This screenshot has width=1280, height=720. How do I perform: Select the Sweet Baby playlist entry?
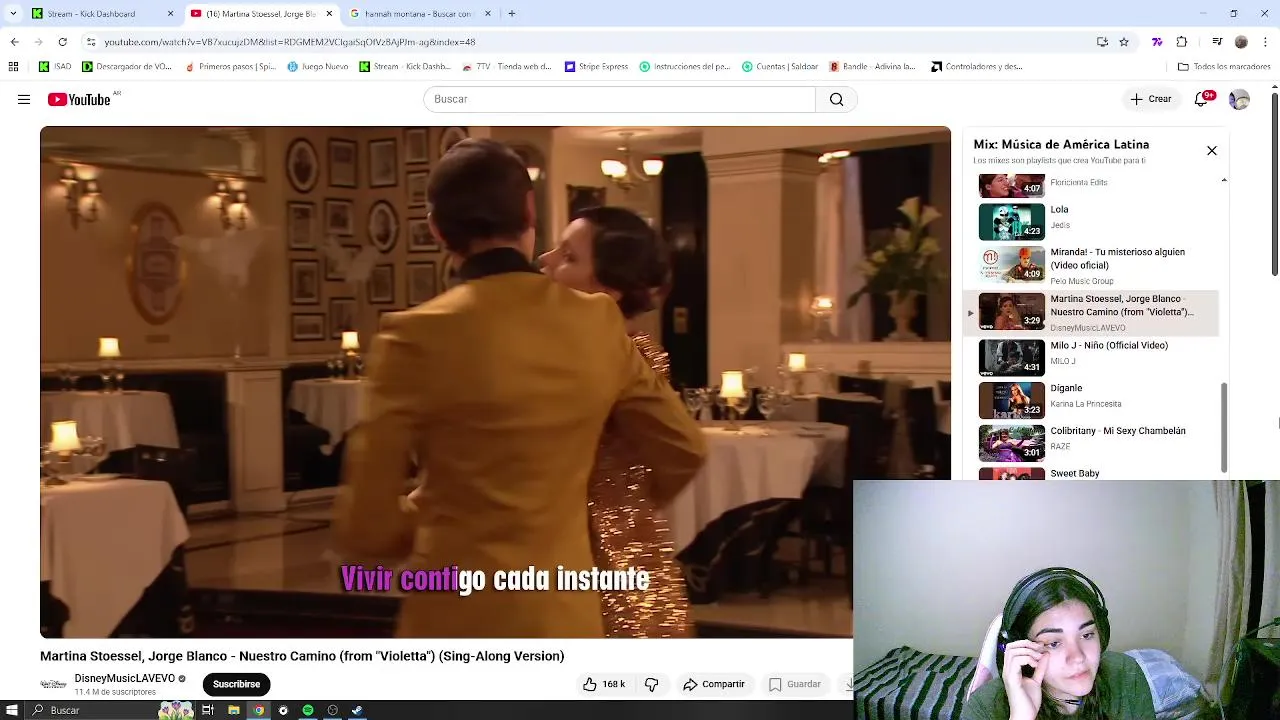(1091, 473)
